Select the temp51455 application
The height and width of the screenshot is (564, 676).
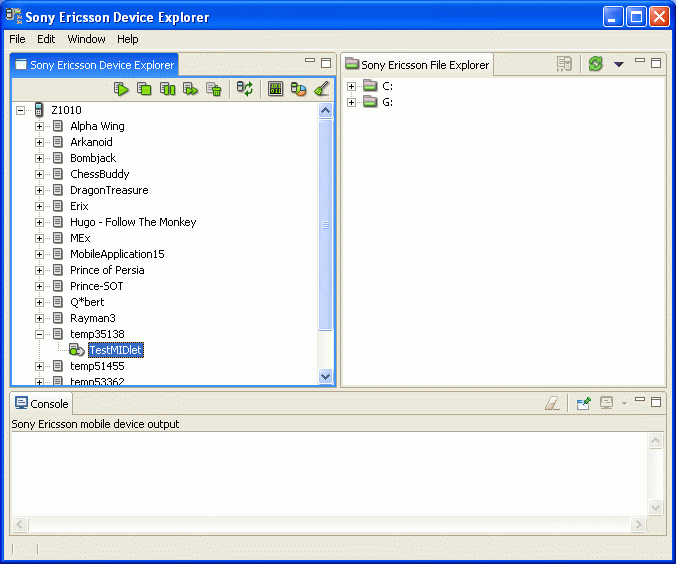97,366
